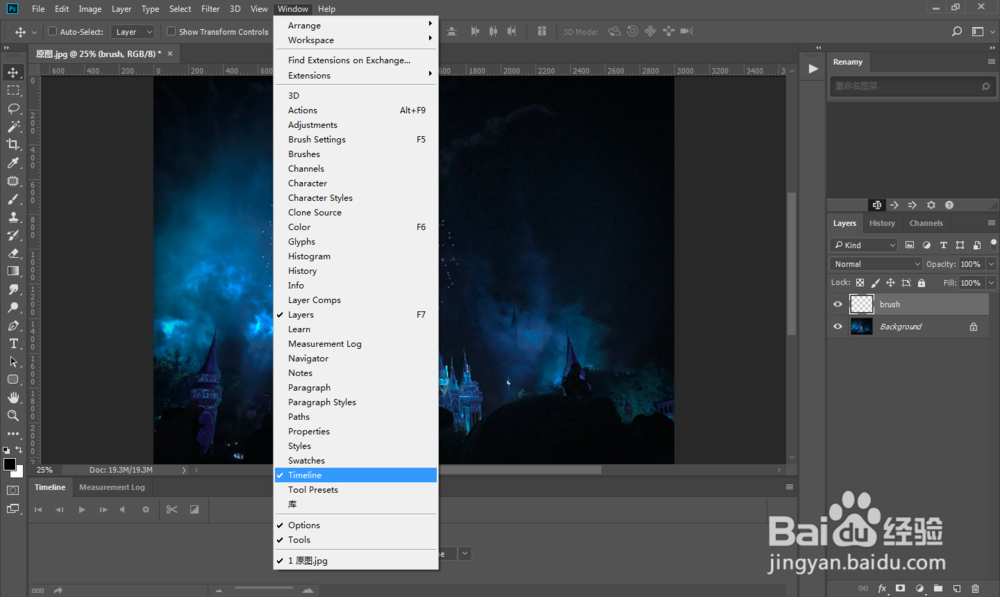This screenshot has height=597, width=1000.
Task: Toggle Quick Mask mode icon
Action: [13, 490]
